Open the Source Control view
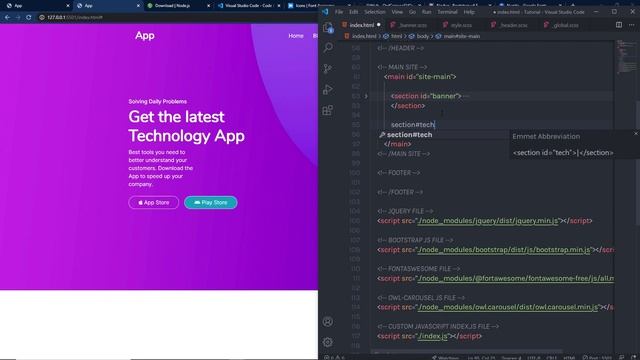The height and width of the screenshot is (360, 640). click(328, 69)
